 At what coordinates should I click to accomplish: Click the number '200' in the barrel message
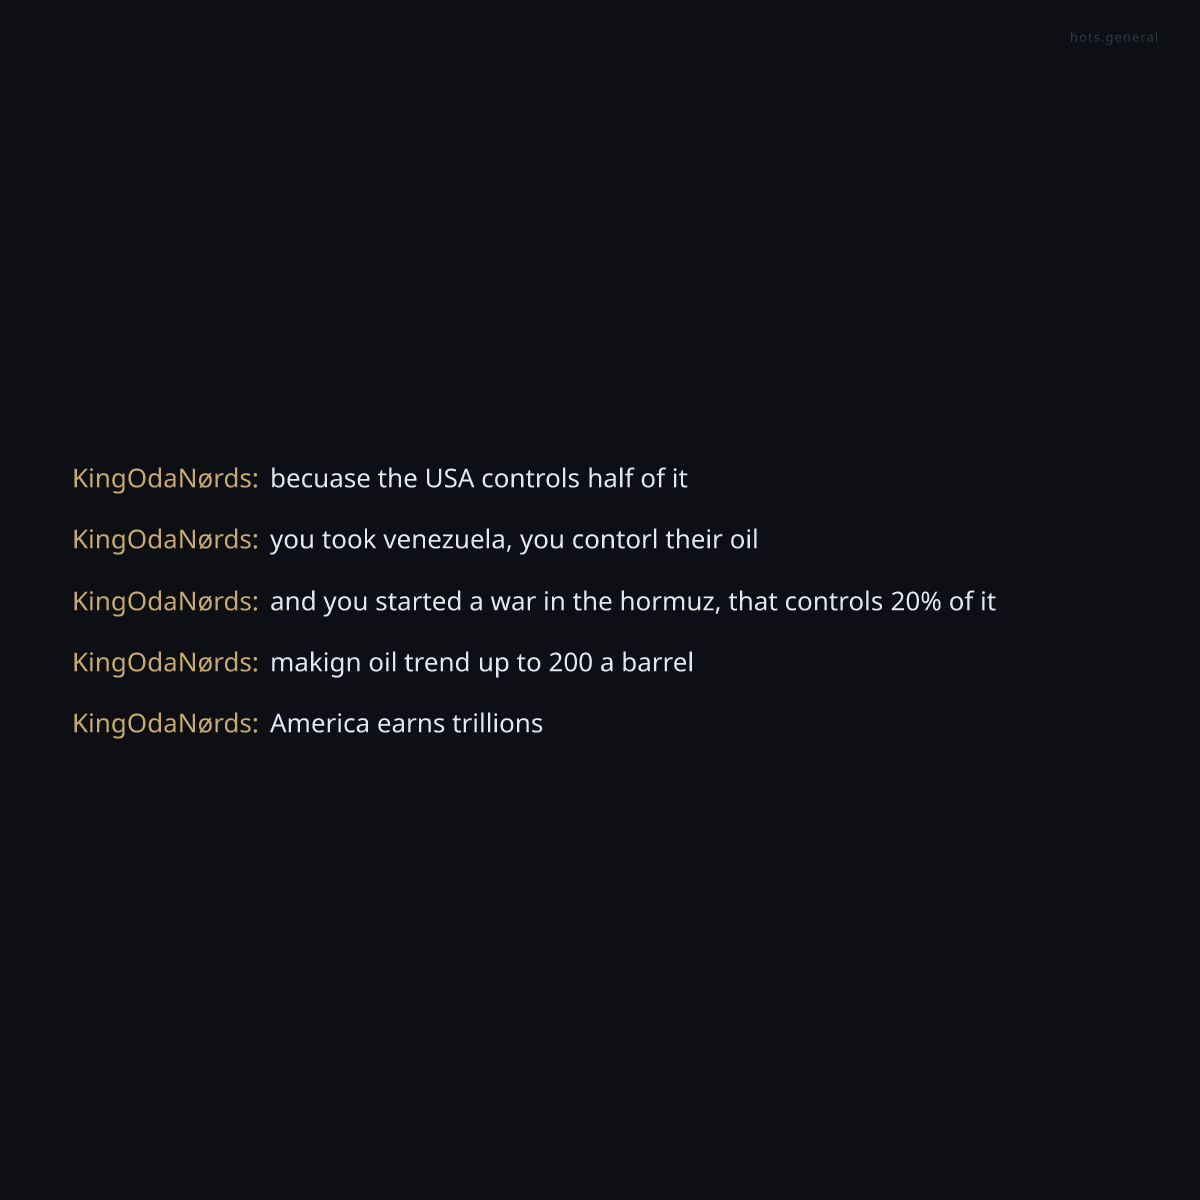[570, 663]
